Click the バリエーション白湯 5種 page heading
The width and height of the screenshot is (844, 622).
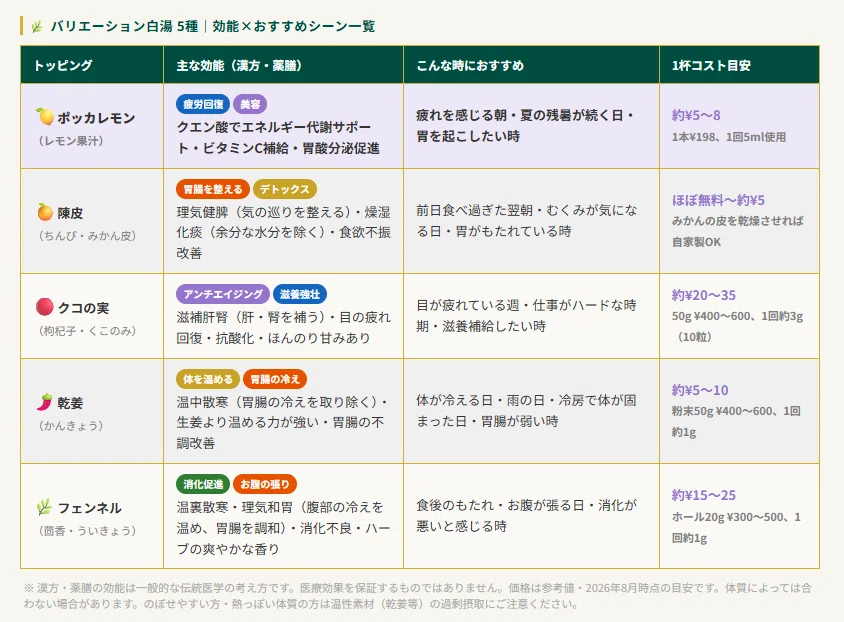(213, 26)
